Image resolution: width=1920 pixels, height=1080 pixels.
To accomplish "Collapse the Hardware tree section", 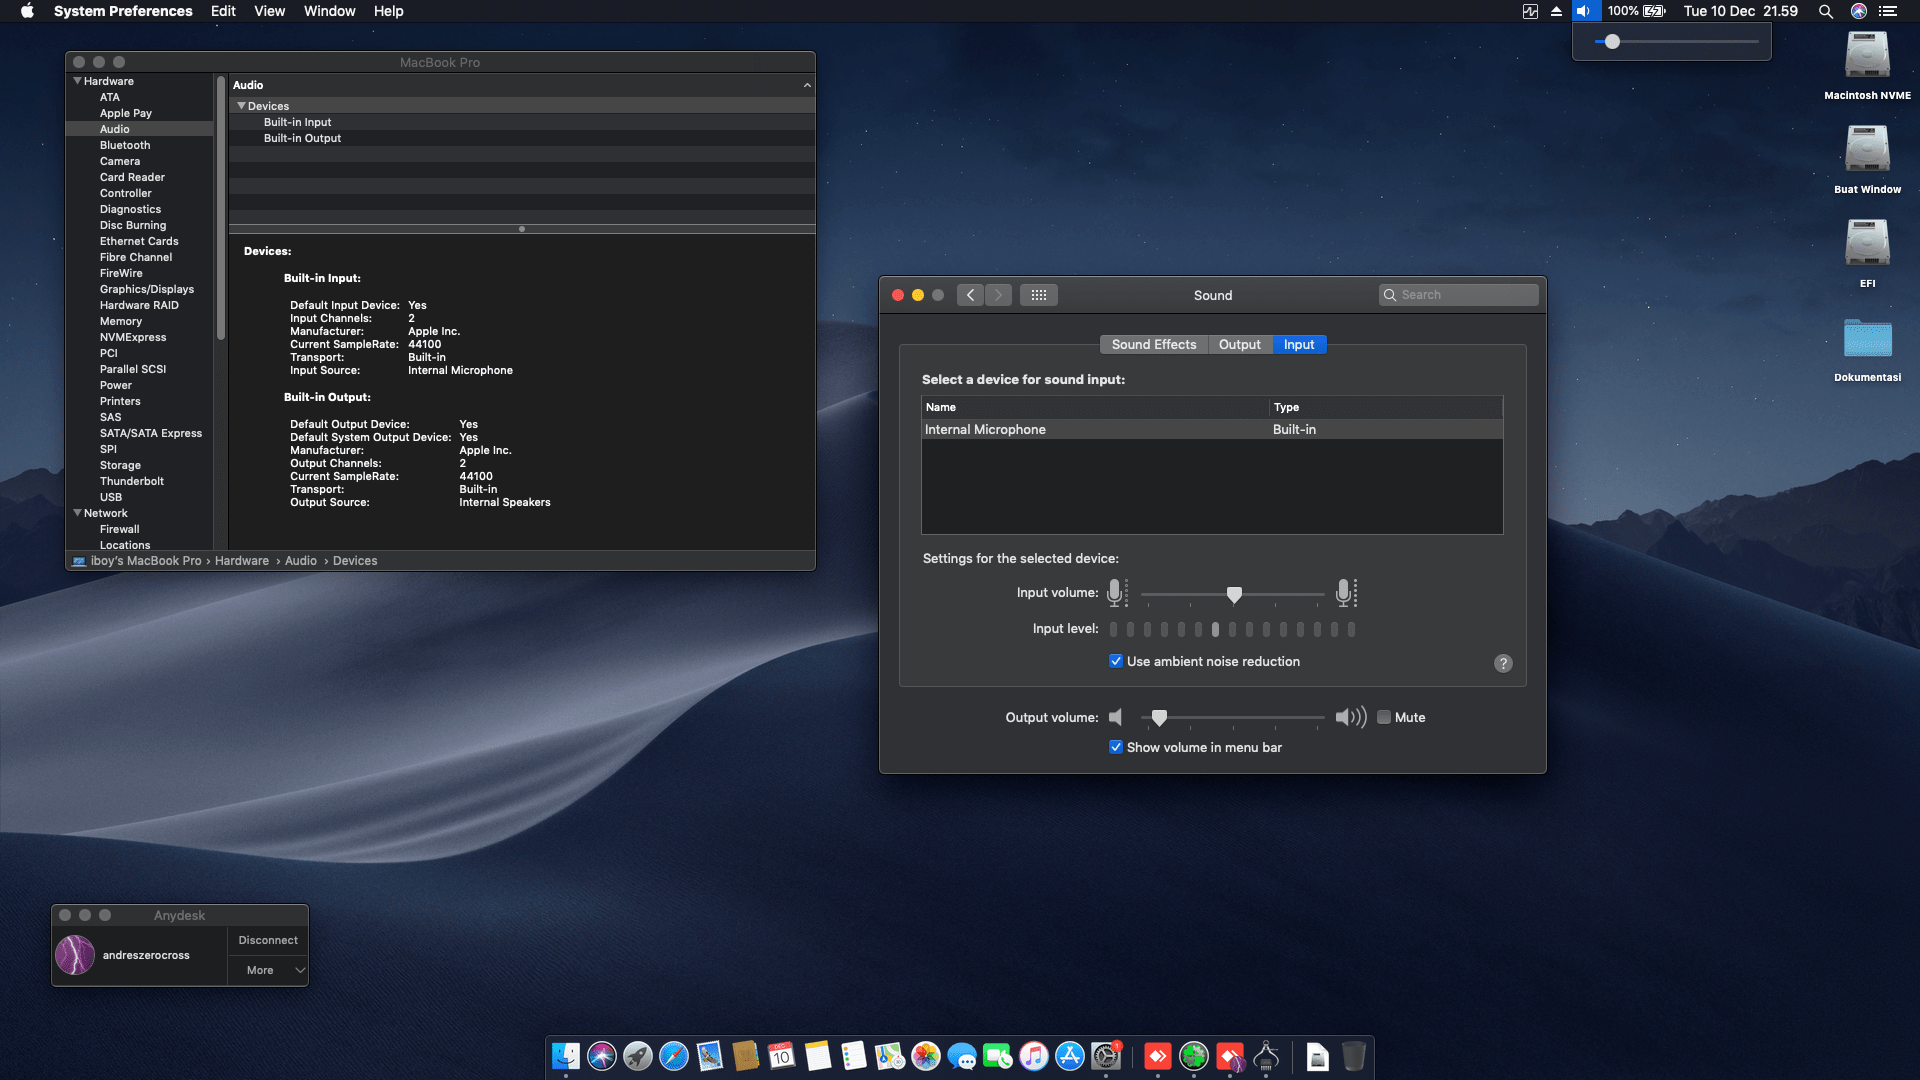I will [77, 81].
